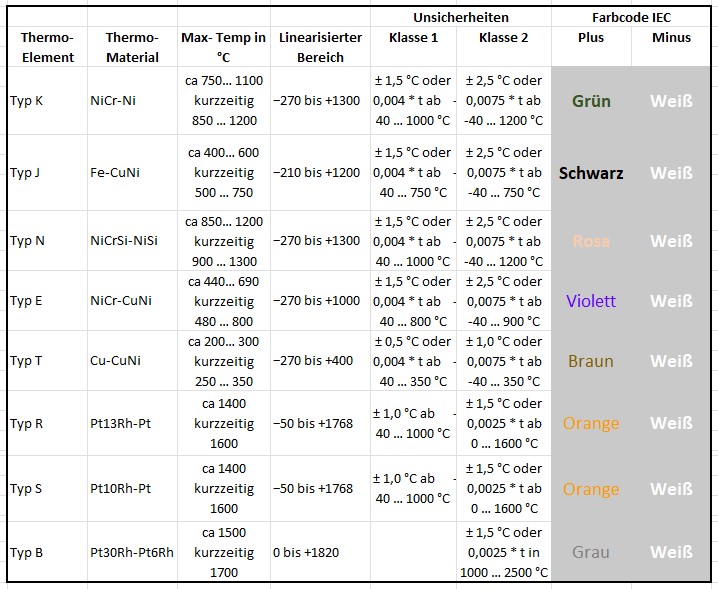
Task: Click the Grün color code cell
Action: 591,101
